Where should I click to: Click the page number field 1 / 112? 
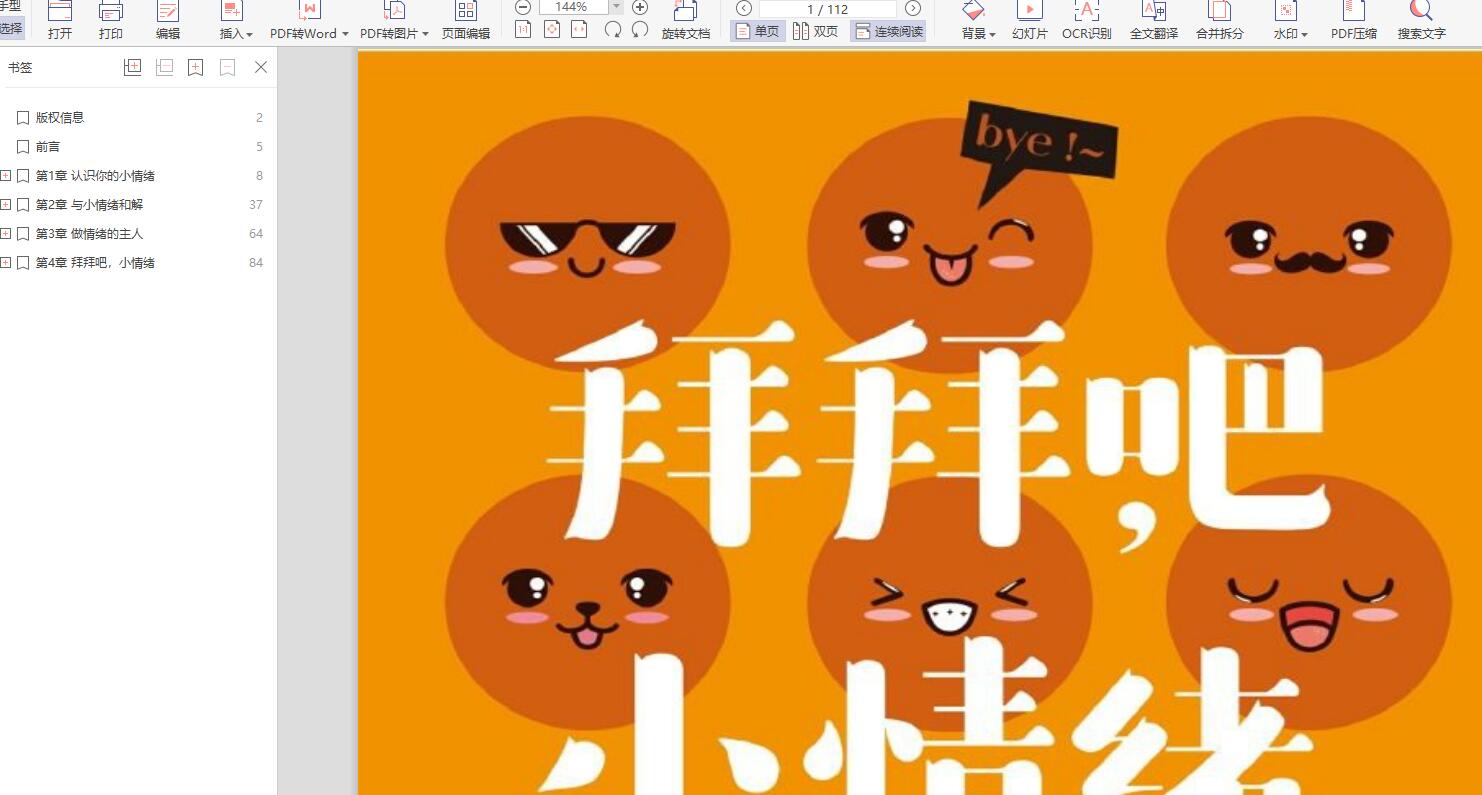(x=827, y=9)
